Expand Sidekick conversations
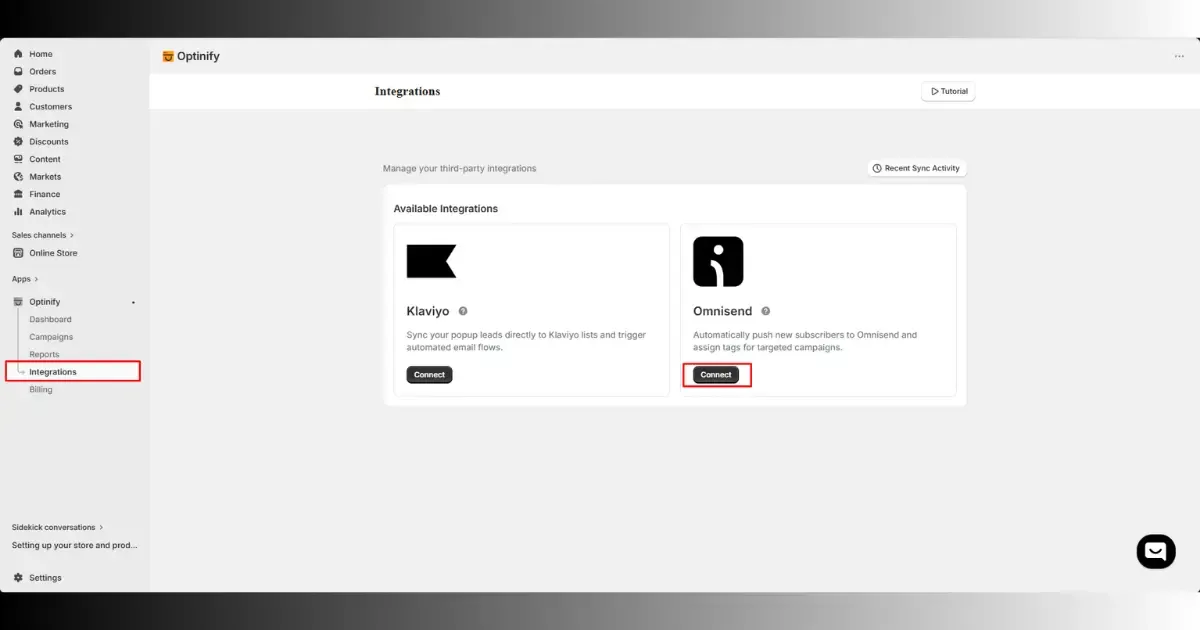Image resolution: width=1200 pixels, height=630 pixels. [x=58, y=527]
